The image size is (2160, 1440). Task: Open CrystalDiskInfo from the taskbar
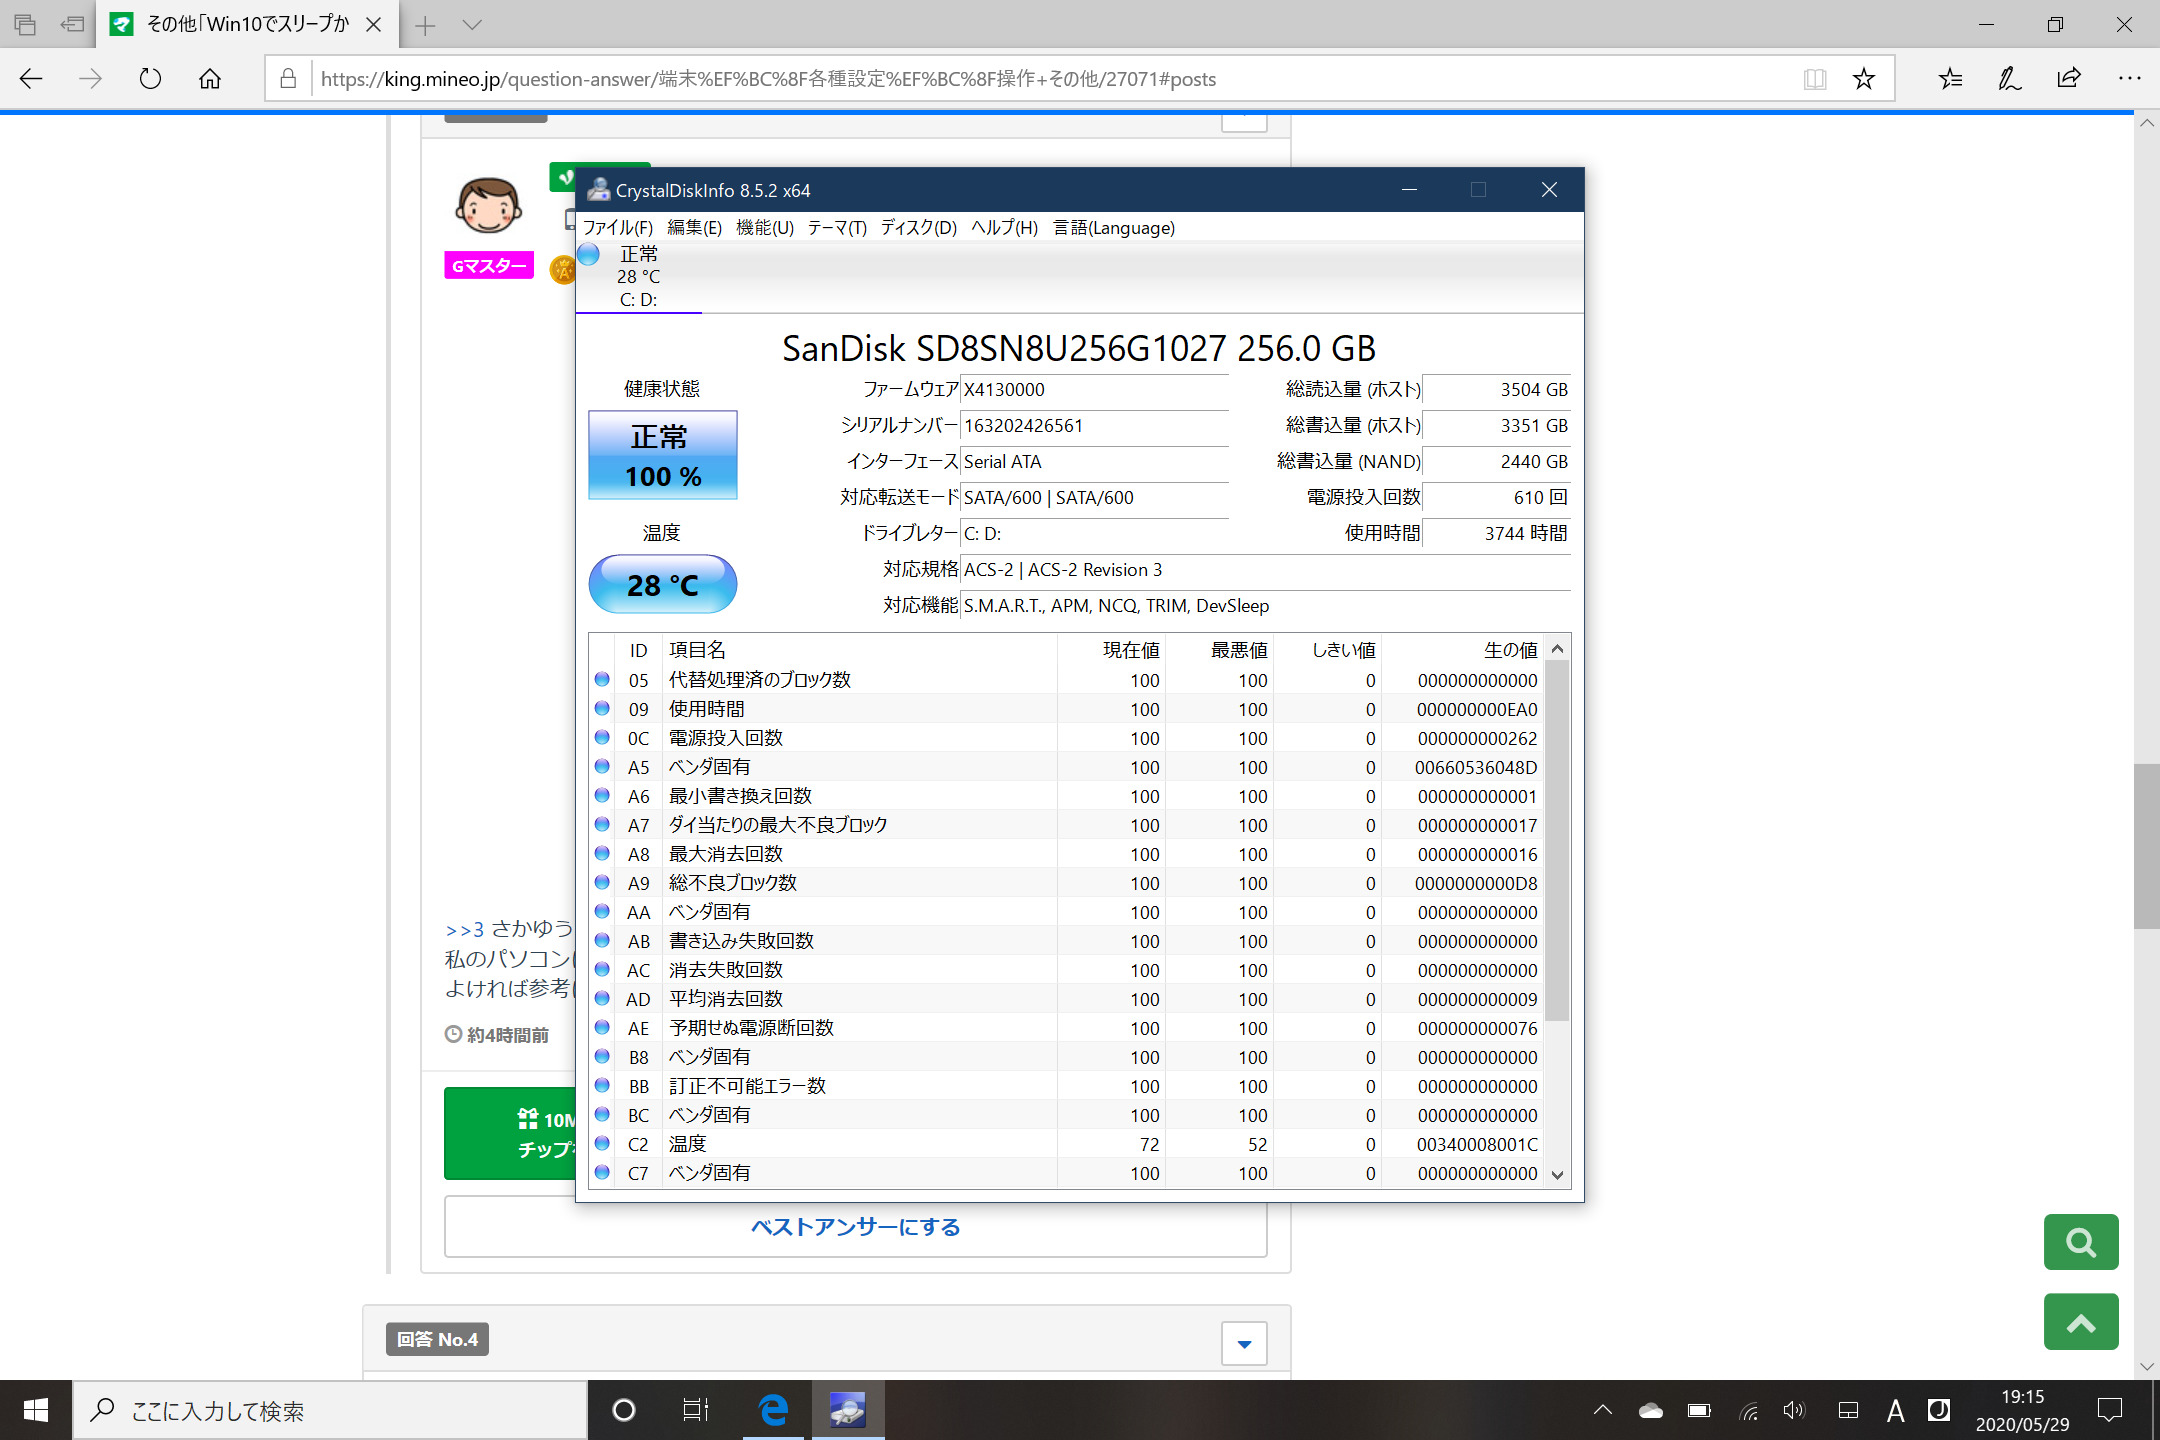click(x=847, y=1410)
